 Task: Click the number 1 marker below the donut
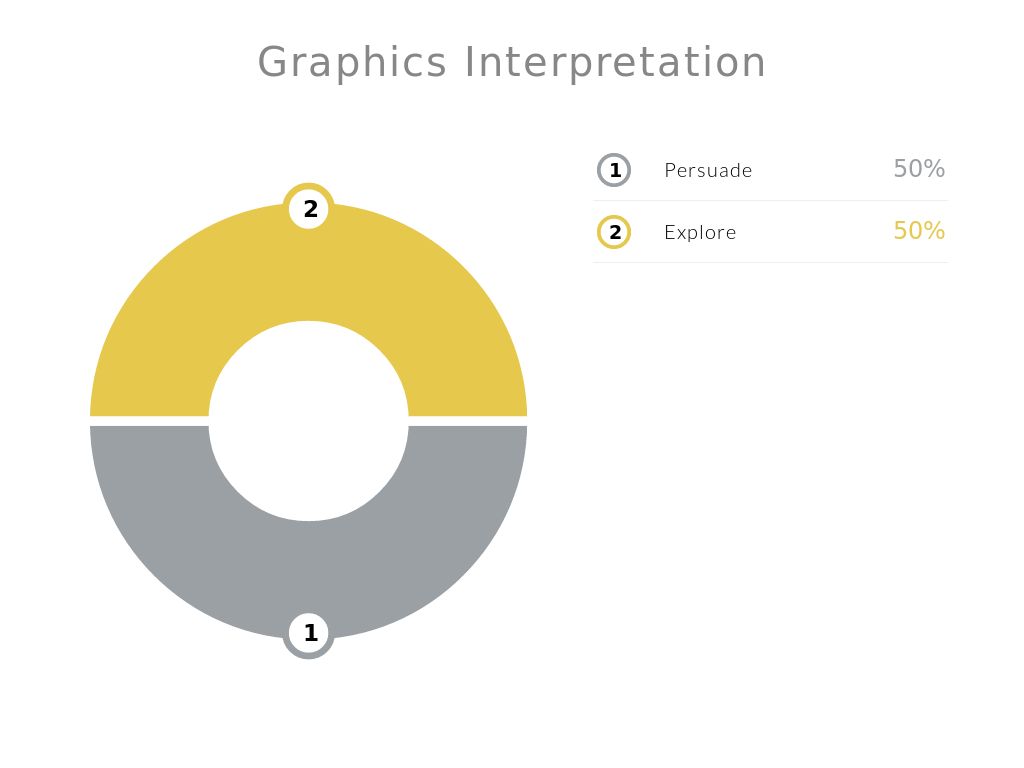point(309,633)
